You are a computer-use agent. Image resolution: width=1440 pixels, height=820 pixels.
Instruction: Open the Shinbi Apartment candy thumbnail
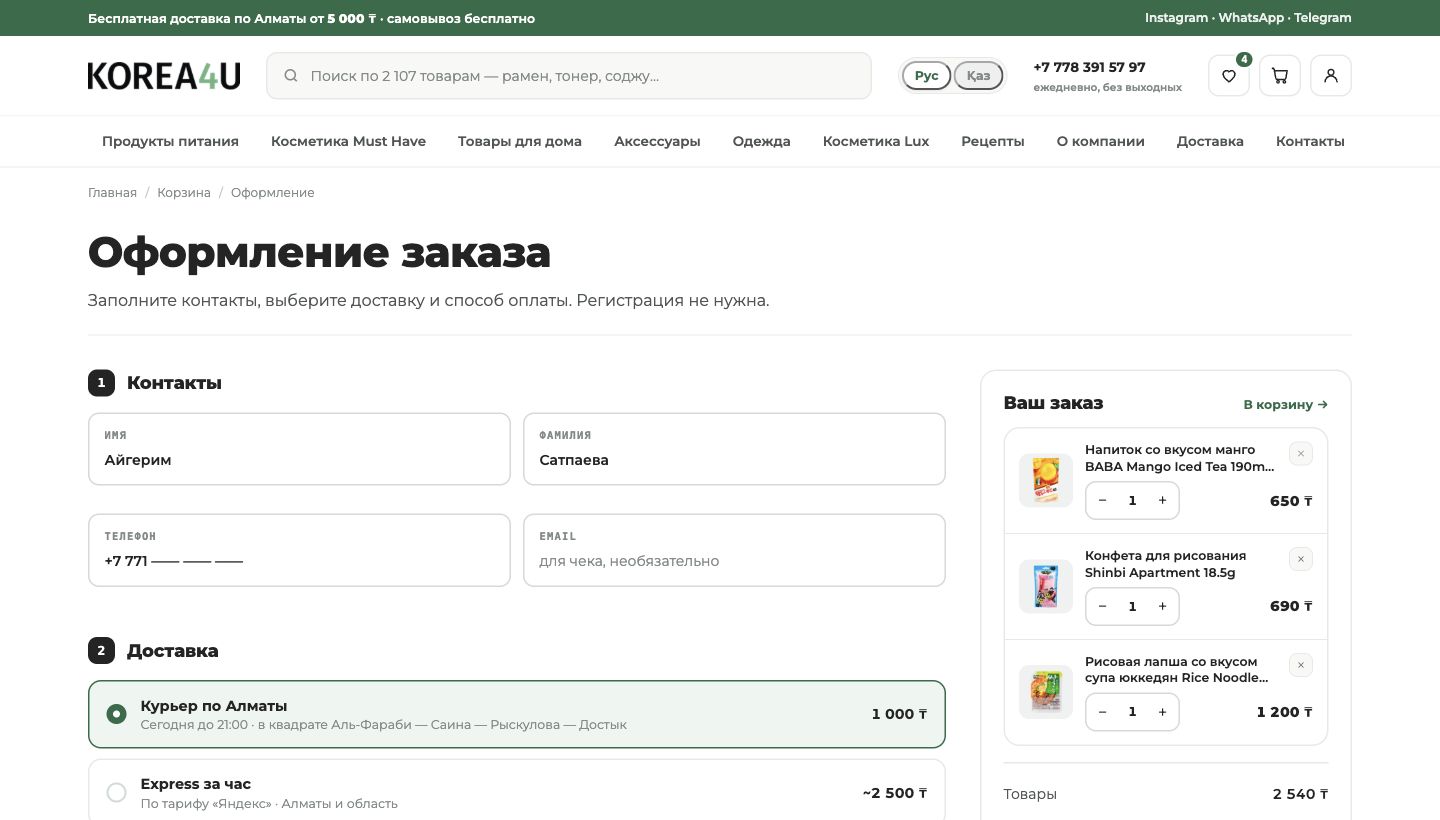click(x=1046, y=586)
